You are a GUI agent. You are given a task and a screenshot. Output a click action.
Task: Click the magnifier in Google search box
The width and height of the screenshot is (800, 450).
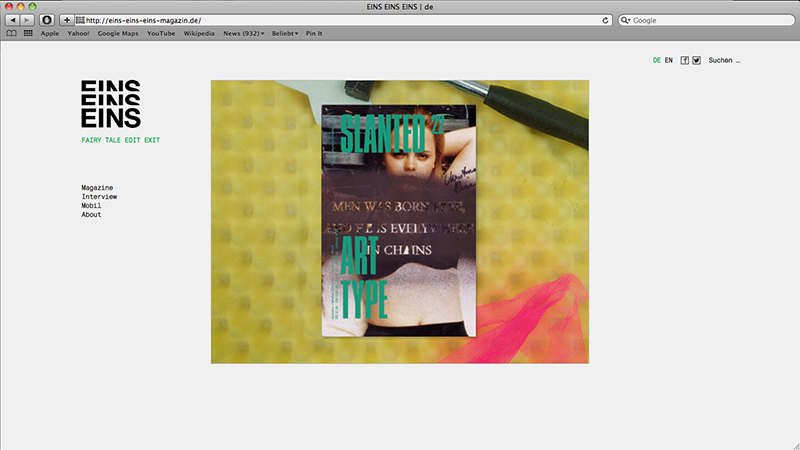point(625,20)
